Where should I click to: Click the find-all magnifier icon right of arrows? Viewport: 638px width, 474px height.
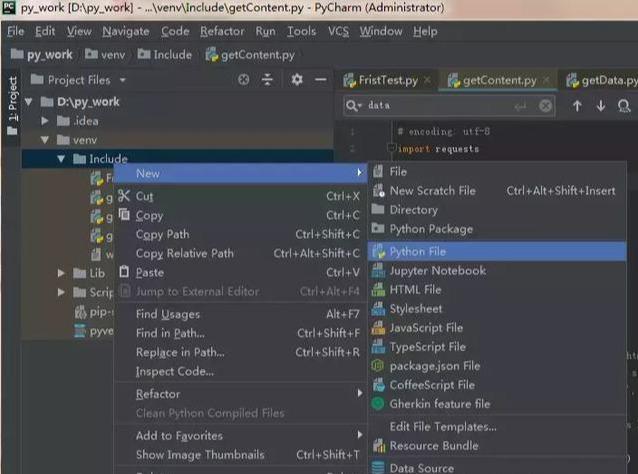(x=623, y=106)
